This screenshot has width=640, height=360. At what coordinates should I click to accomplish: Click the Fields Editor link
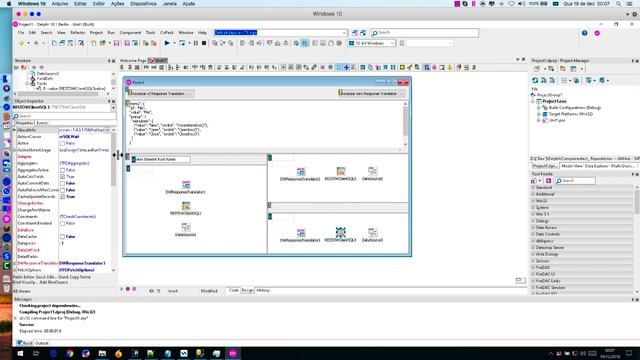coord(22,277)
